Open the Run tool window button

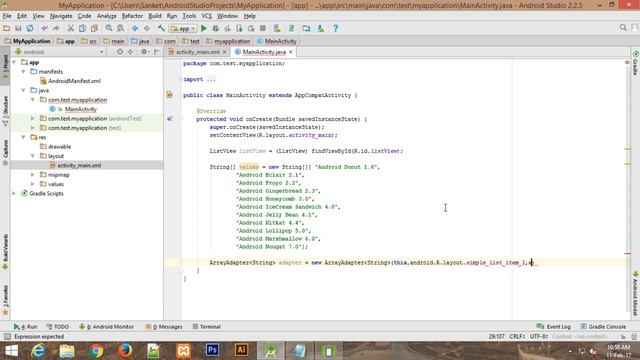tap(25, 327)
